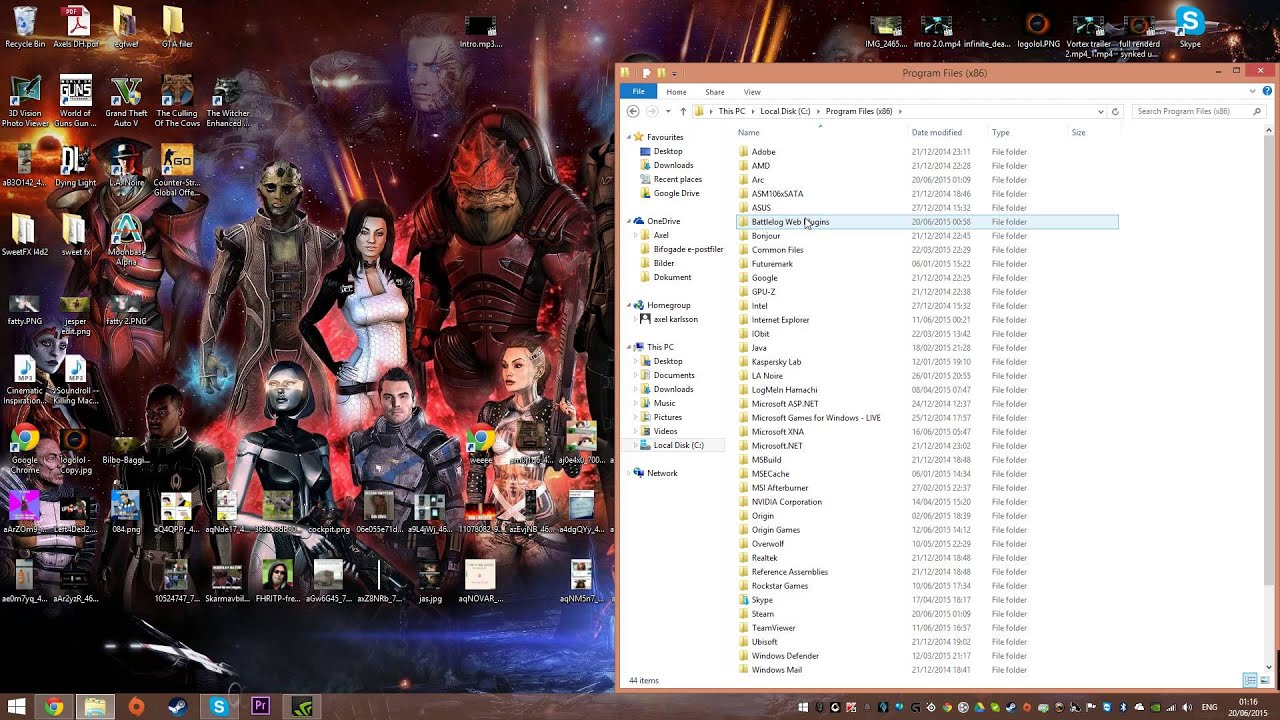
Task: Launch Dying Light desktop shortcut
Action: coord(76,167)
